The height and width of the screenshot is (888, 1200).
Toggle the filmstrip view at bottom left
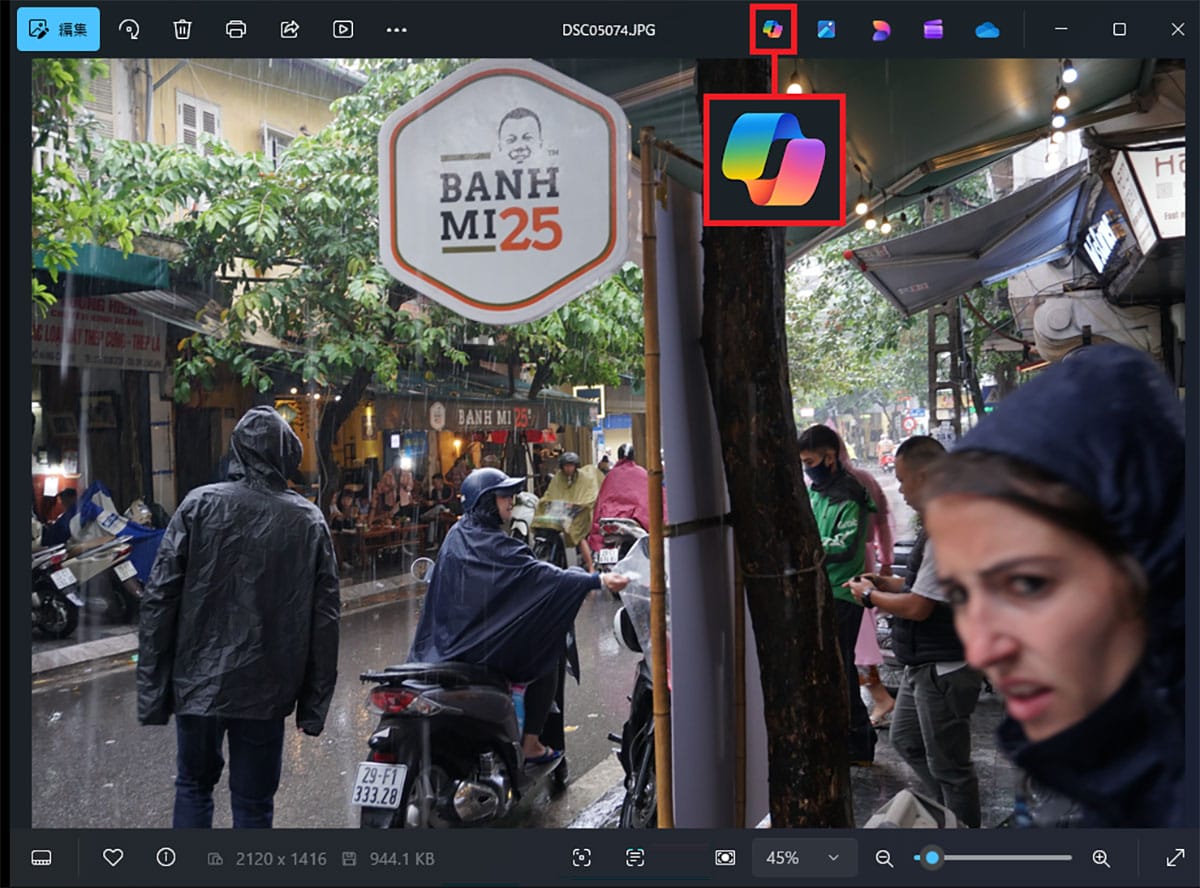[41, 858]
